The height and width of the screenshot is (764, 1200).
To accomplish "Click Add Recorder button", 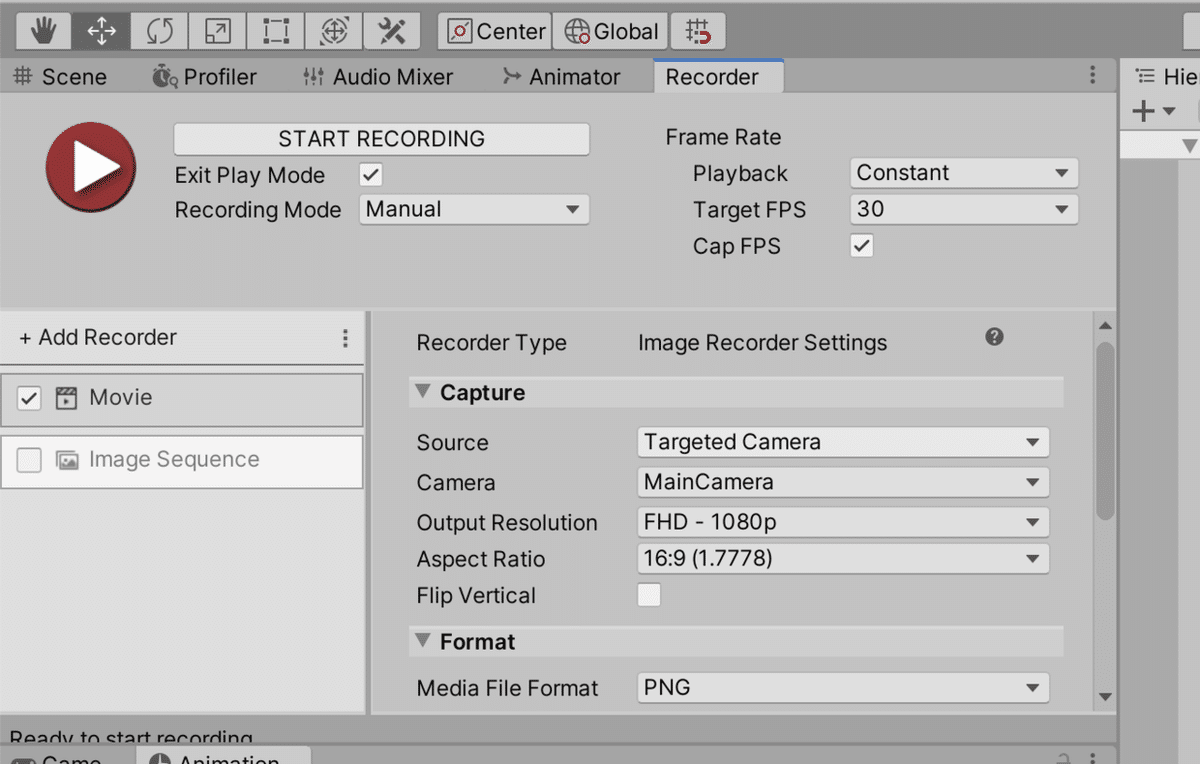I will 98,338.
